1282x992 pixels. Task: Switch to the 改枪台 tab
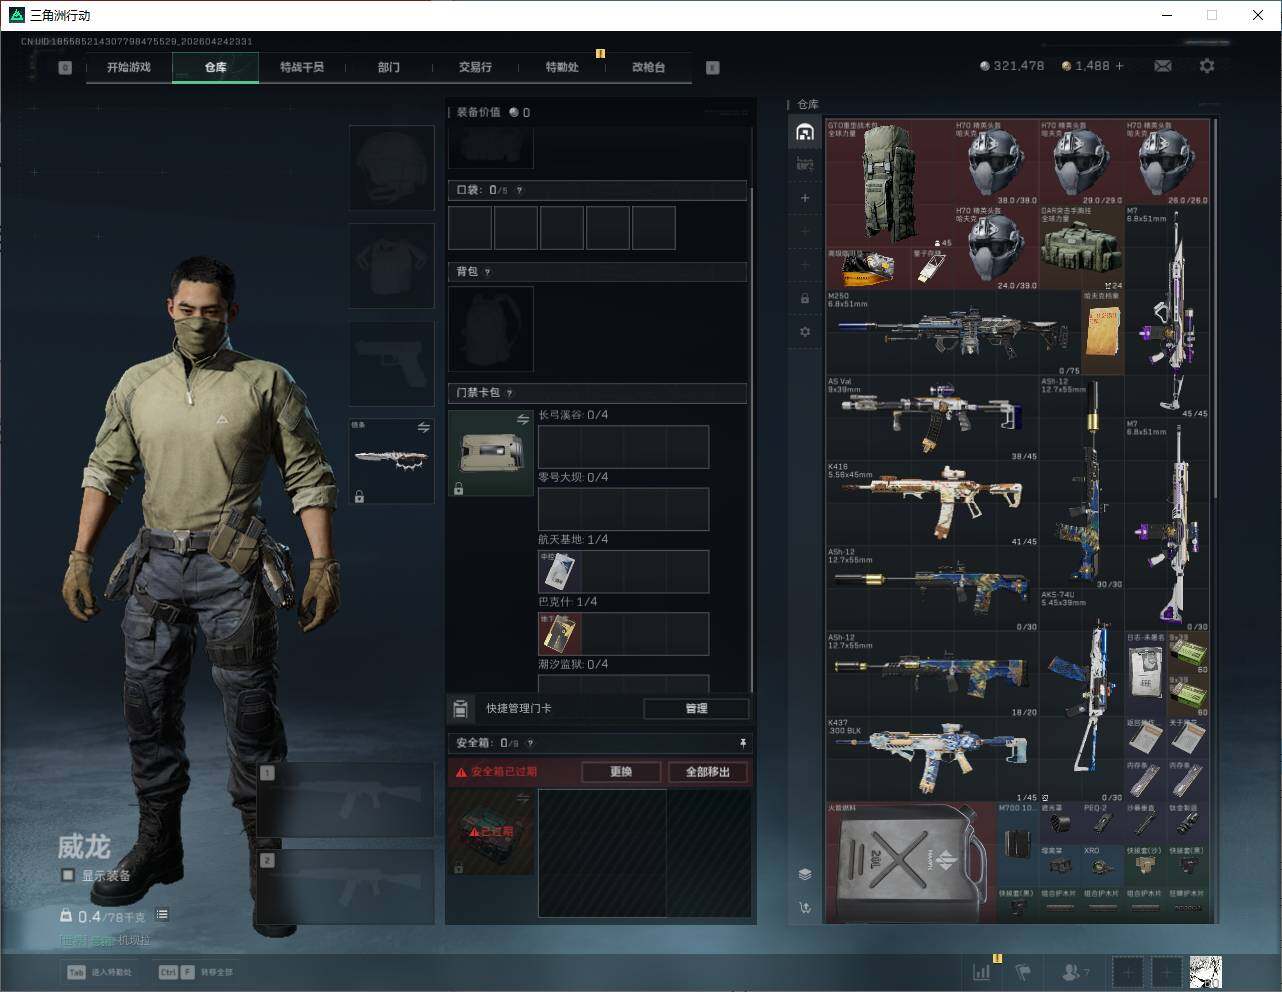click(x=648, y=67)
